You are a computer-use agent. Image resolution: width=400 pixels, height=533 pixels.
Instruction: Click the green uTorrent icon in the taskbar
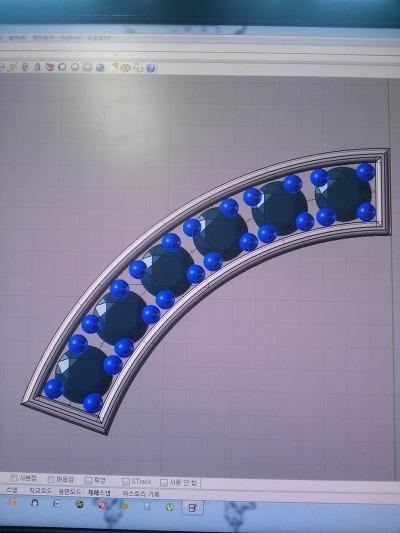pos(170,507)
